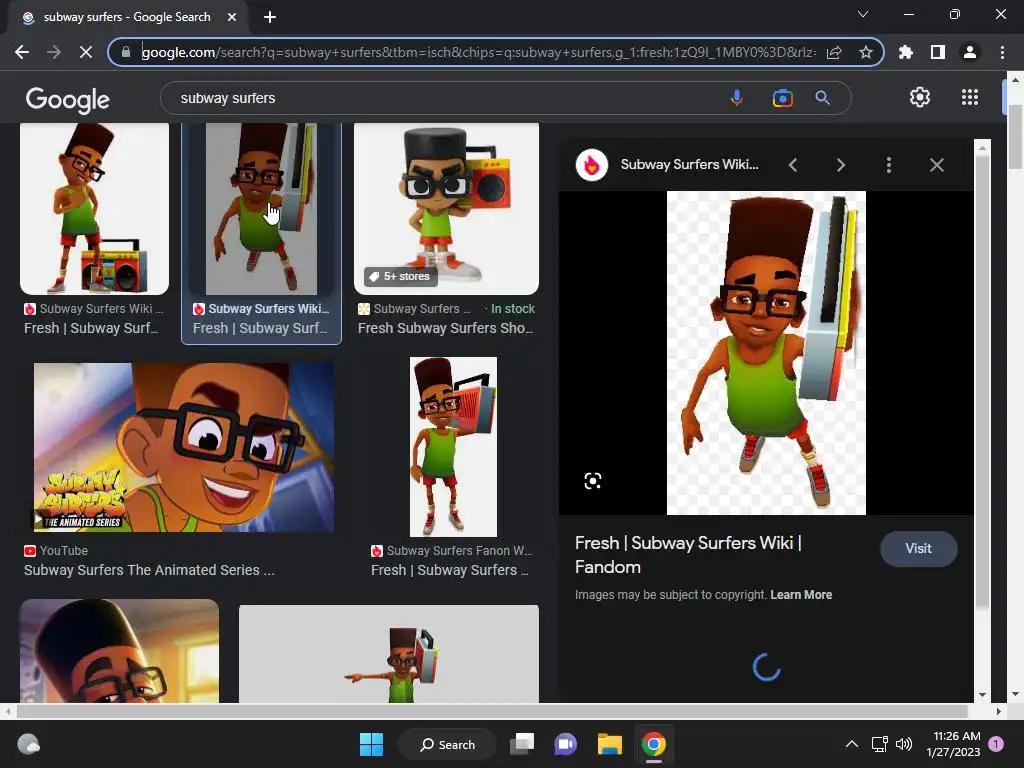The width and height of the screenshot is (1024, 768).
Task: Open preview panel more options menu
Action: tap(888, 165)
